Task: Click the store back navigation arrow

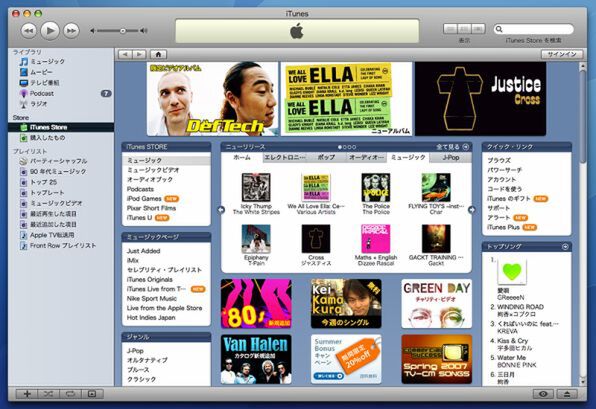Action: (125, 54)
